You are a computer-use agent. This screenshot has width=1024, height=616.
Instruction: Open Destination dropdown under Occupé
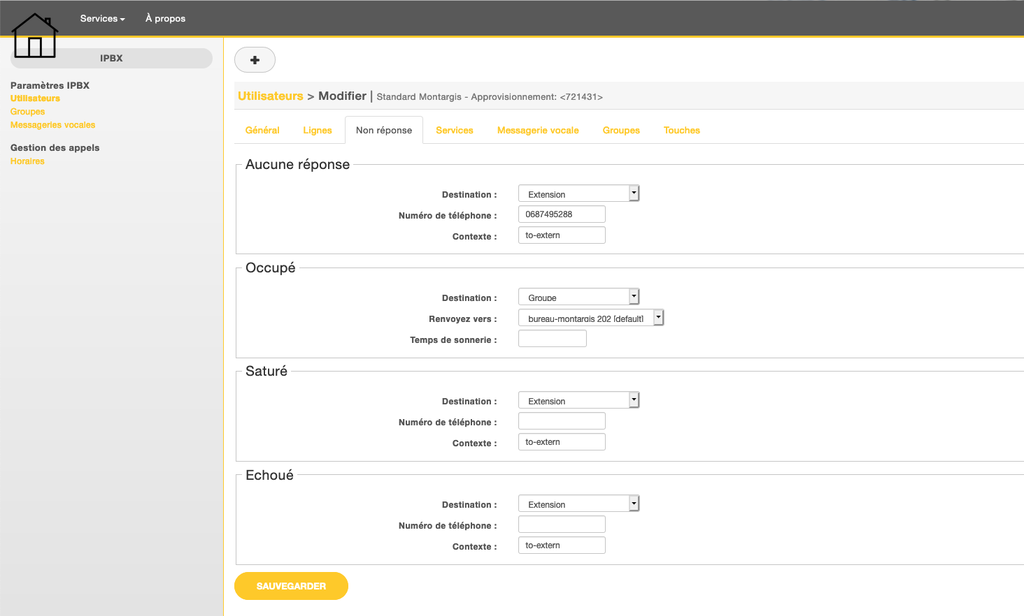pos(578,297)
